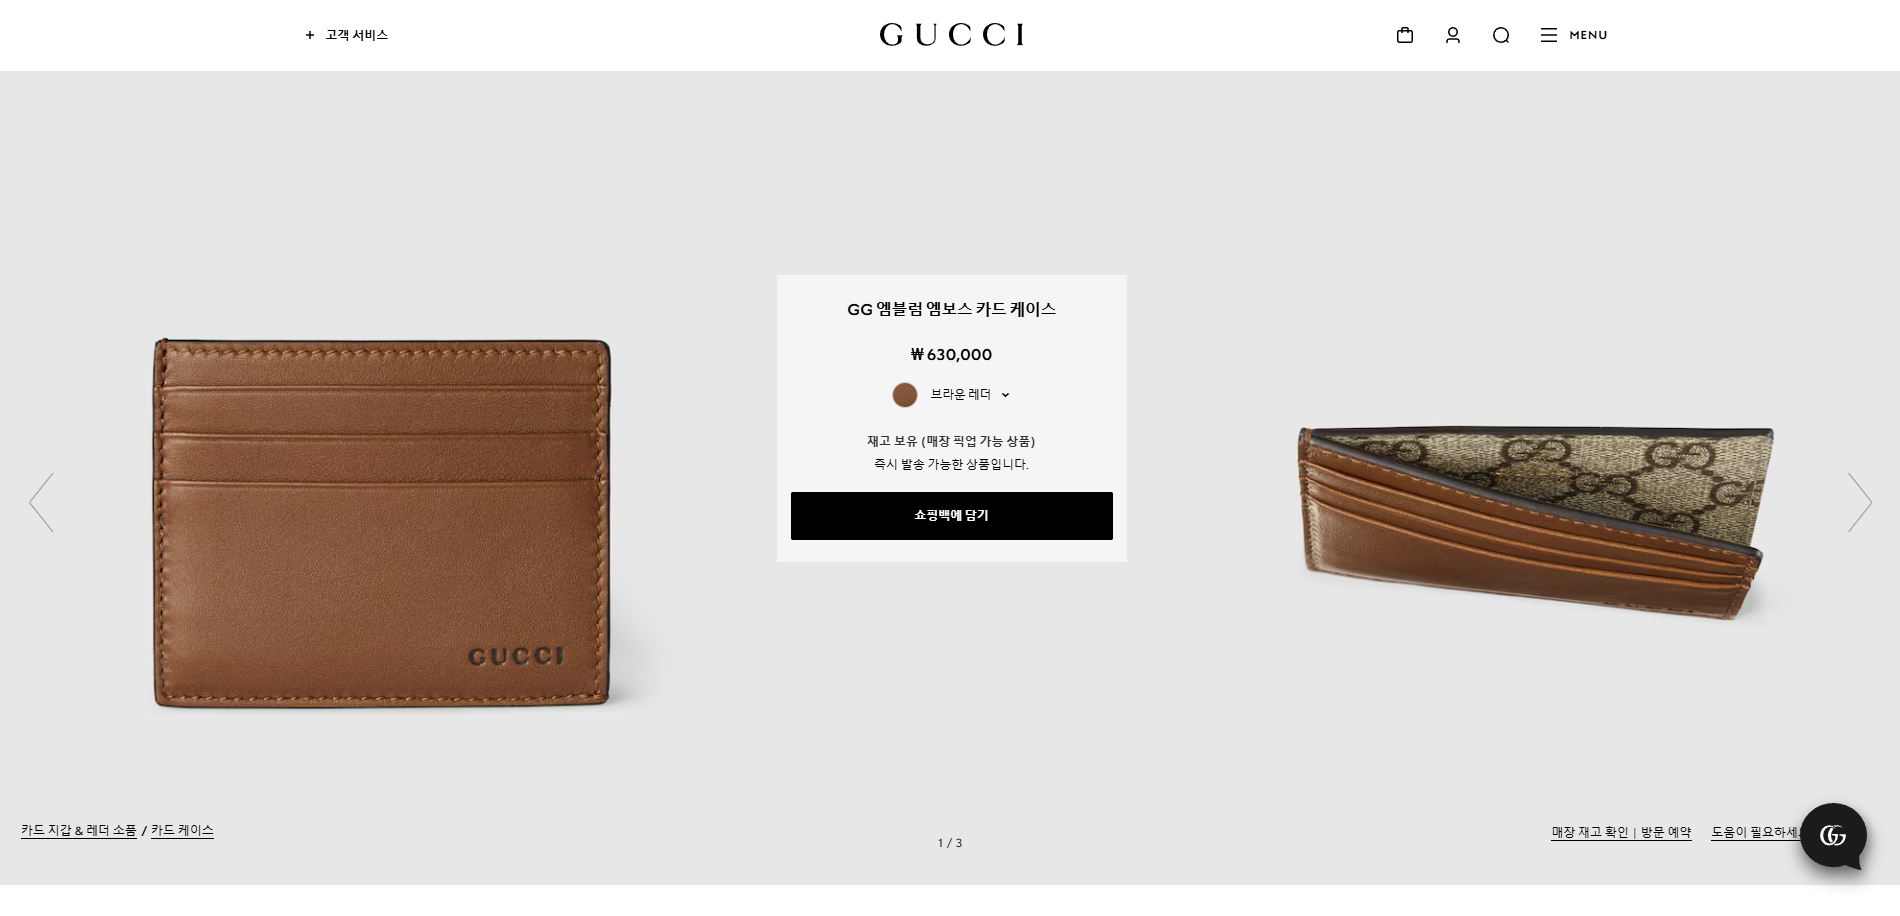Select the brown leather color swatch
This screenshot has width=1900, height=916.
tap(905, 395)
